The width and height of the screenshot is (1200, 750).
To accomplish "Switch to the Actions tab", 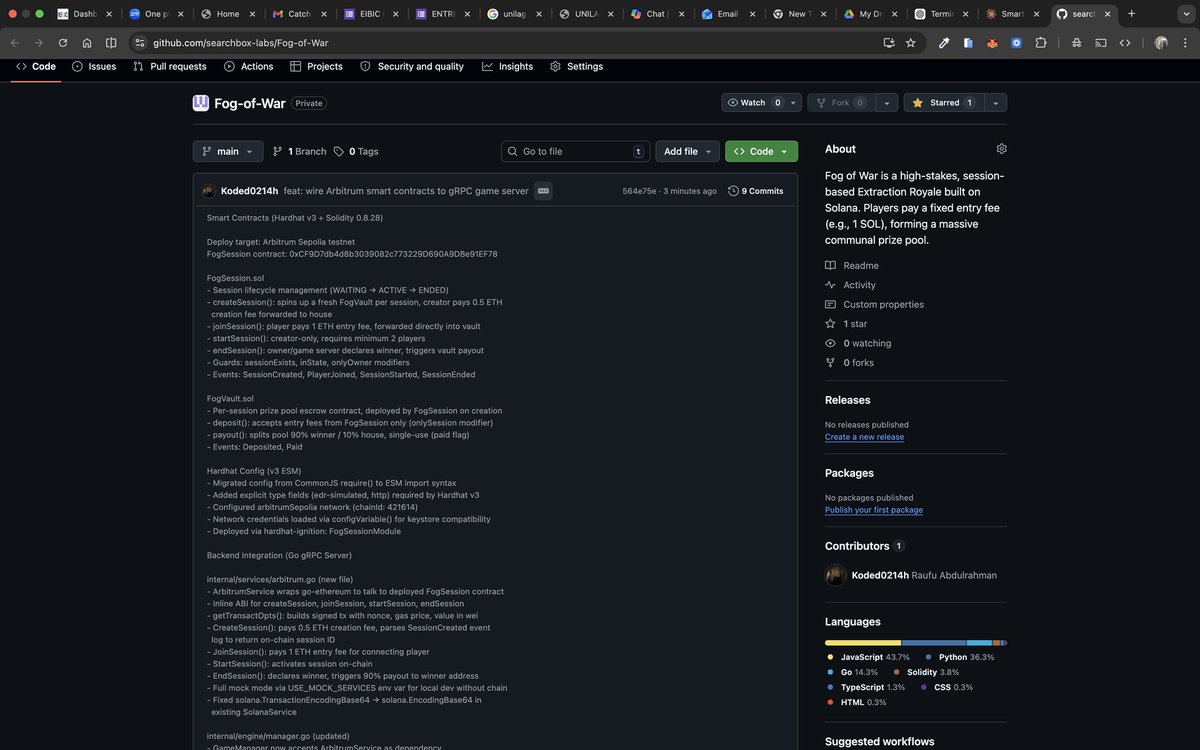I will coord(248,67).
